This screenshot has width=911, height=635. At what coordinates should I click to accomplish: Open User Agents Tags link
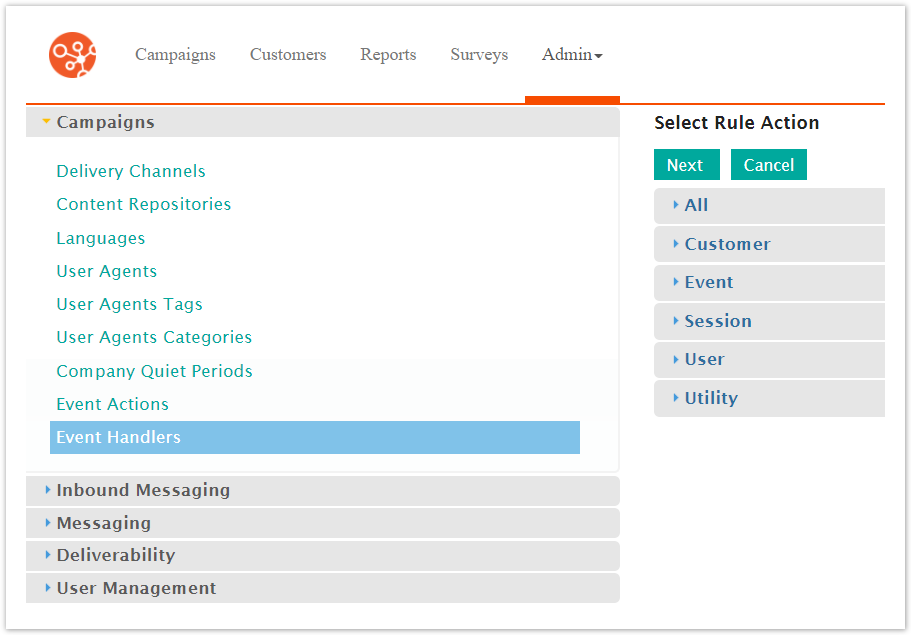[129, 304]
